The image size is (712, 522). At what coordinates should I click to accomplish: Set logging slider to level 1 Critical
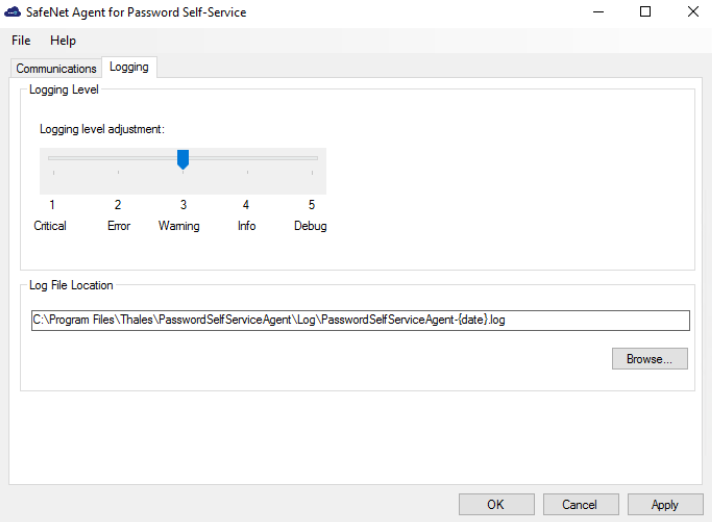pos(53,159)
